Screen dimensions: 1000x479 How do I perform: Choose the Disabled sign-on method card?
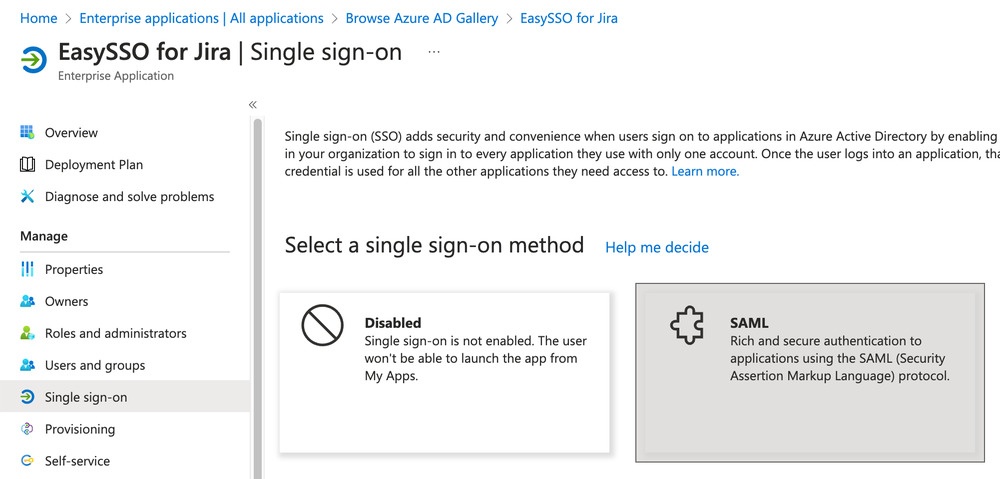pos(445,372)
